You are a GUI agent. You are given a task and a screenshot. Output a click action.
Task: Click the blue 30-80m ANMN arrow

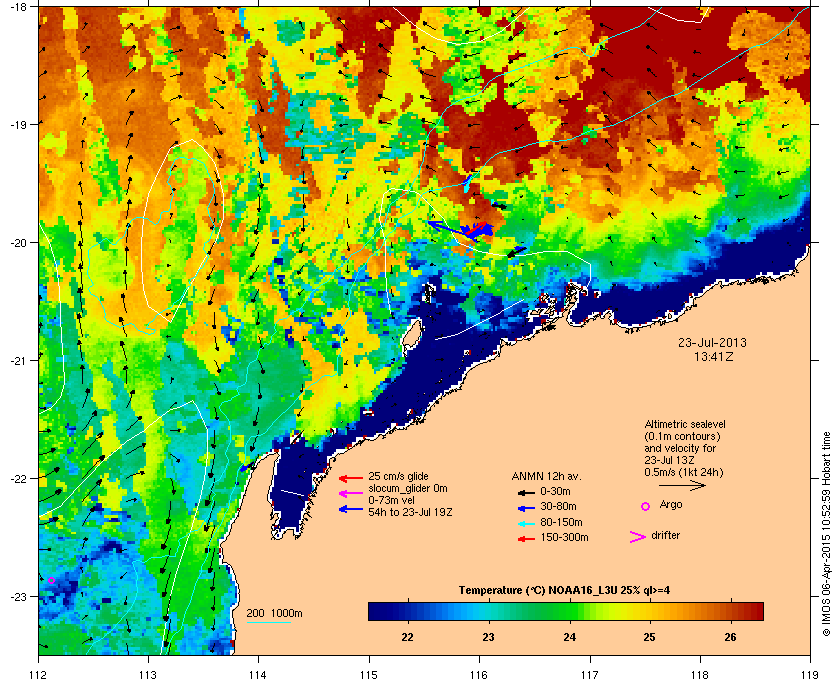[526, 508]
